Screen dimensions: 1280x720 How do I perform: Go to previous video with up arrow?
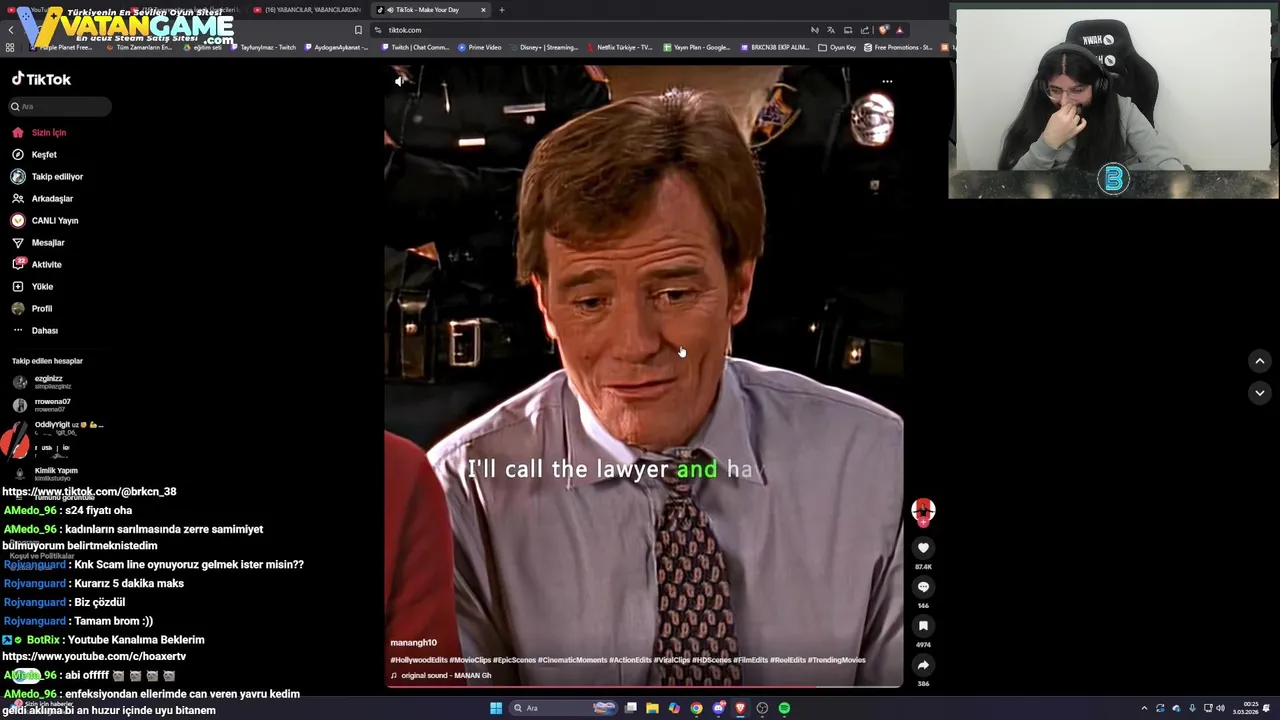pyautogui.click(x=1260, y=361)
